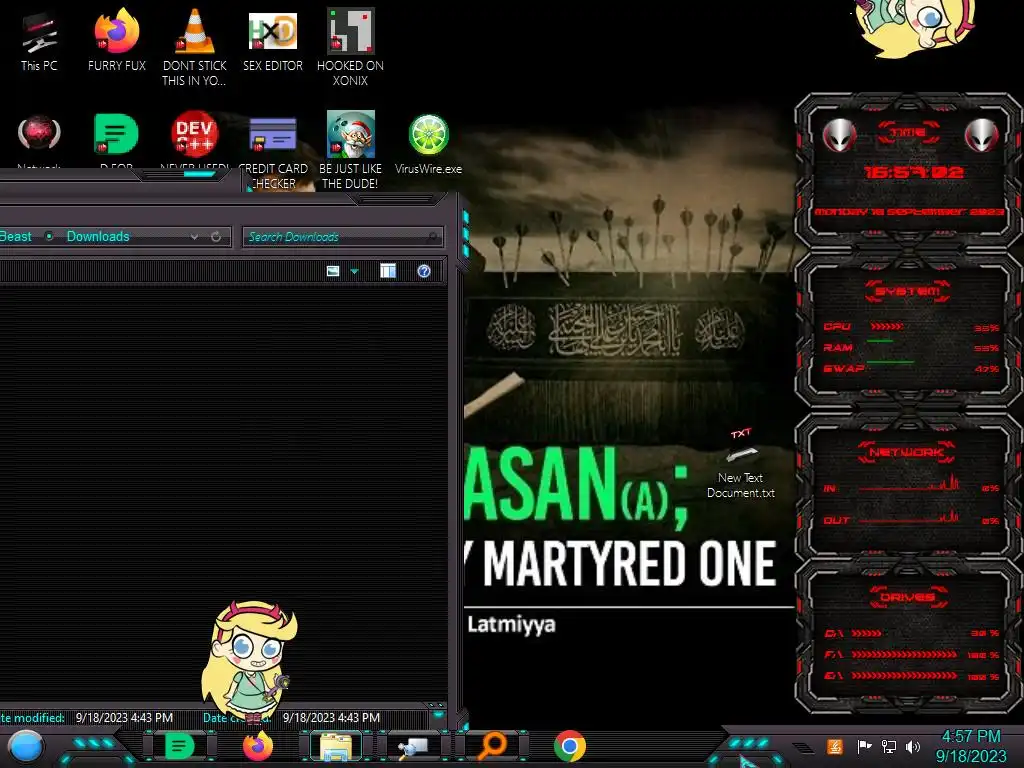Open the green chat app on the taskbar
The image size is (1024, 768).
[180, 746]
